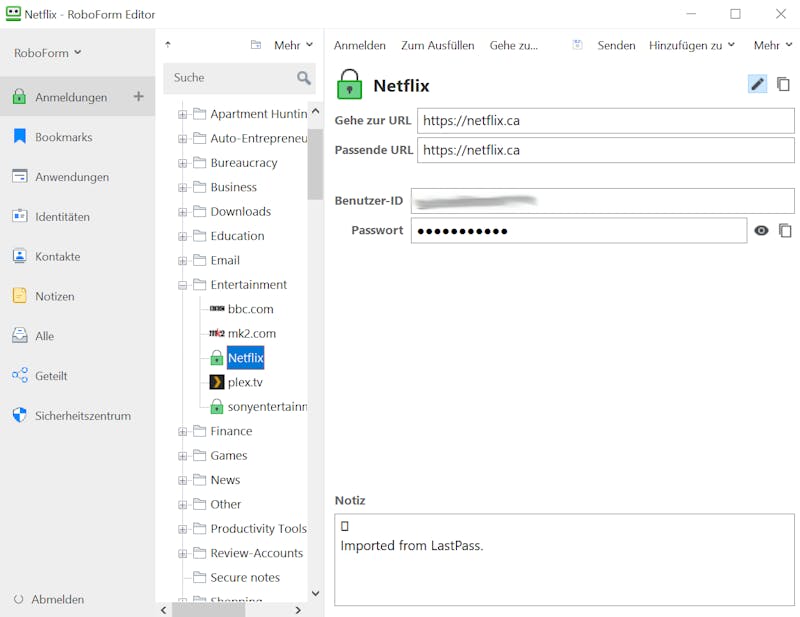This screenshot has width=800, height=617.
Task: Click the up arrow navigation icon
Action: click(168, 44)
